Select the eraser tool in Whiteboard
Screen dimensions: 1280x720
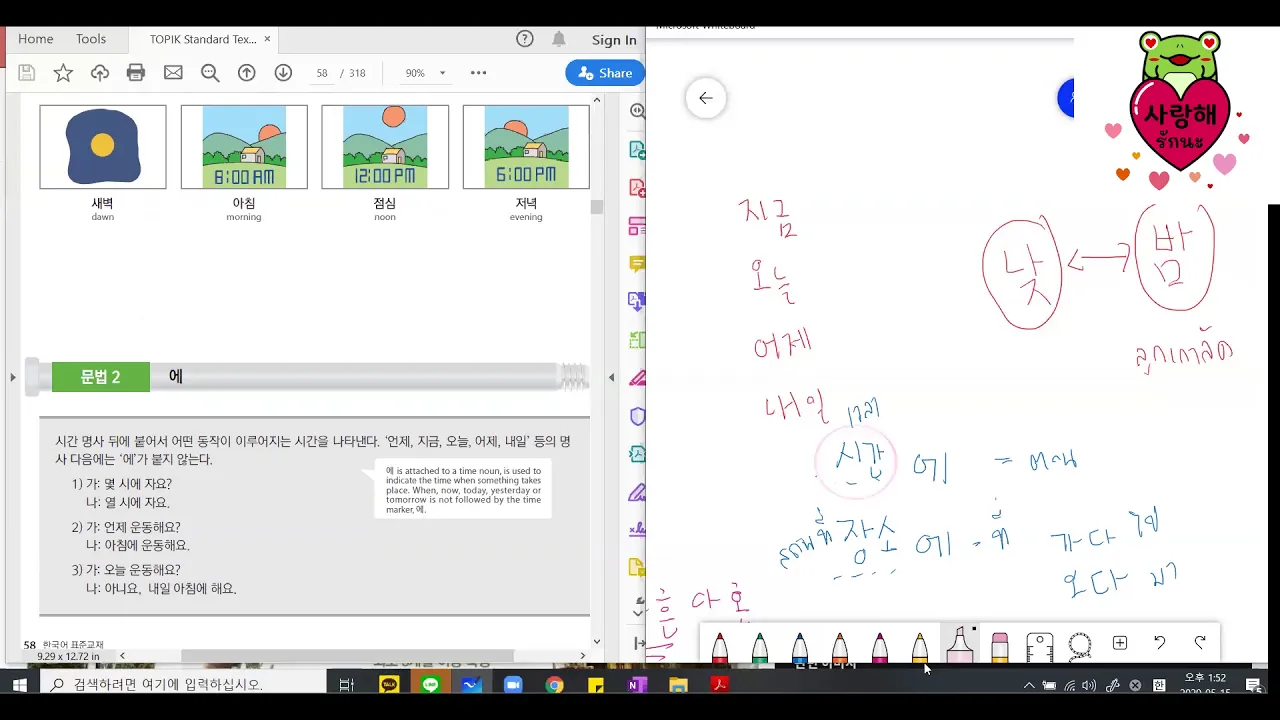click(1000, 646)
